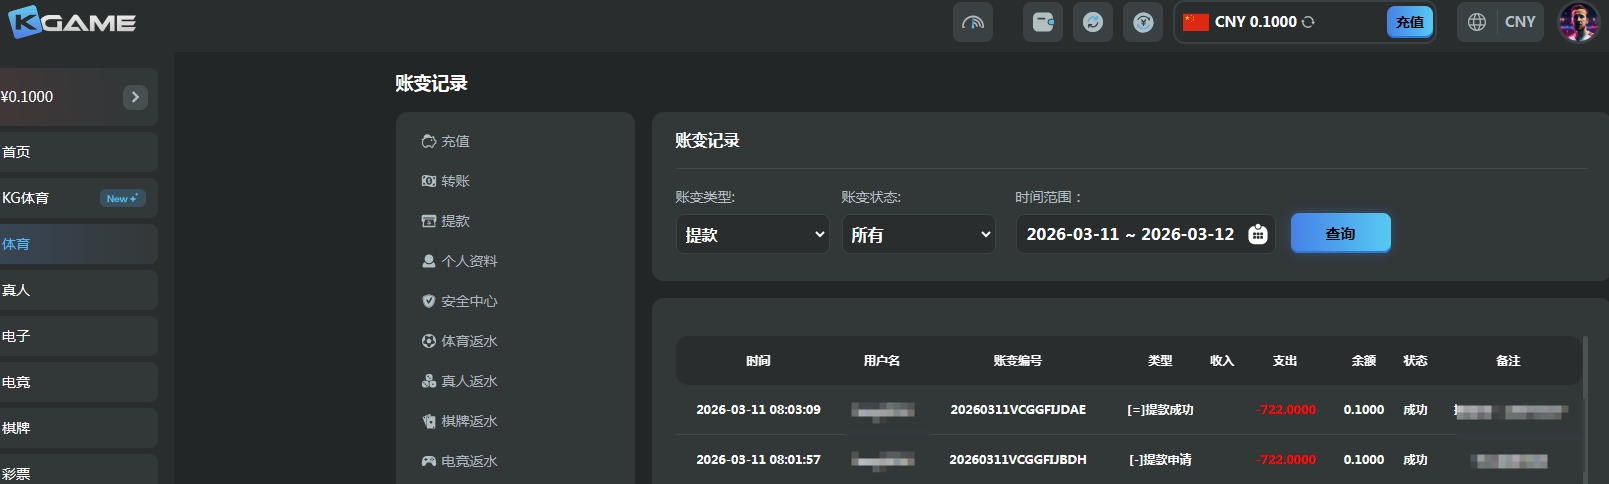Click timestamp 2026-03-11 08:03:09
Screen dimensions: 1609x484
coord(758,410)
